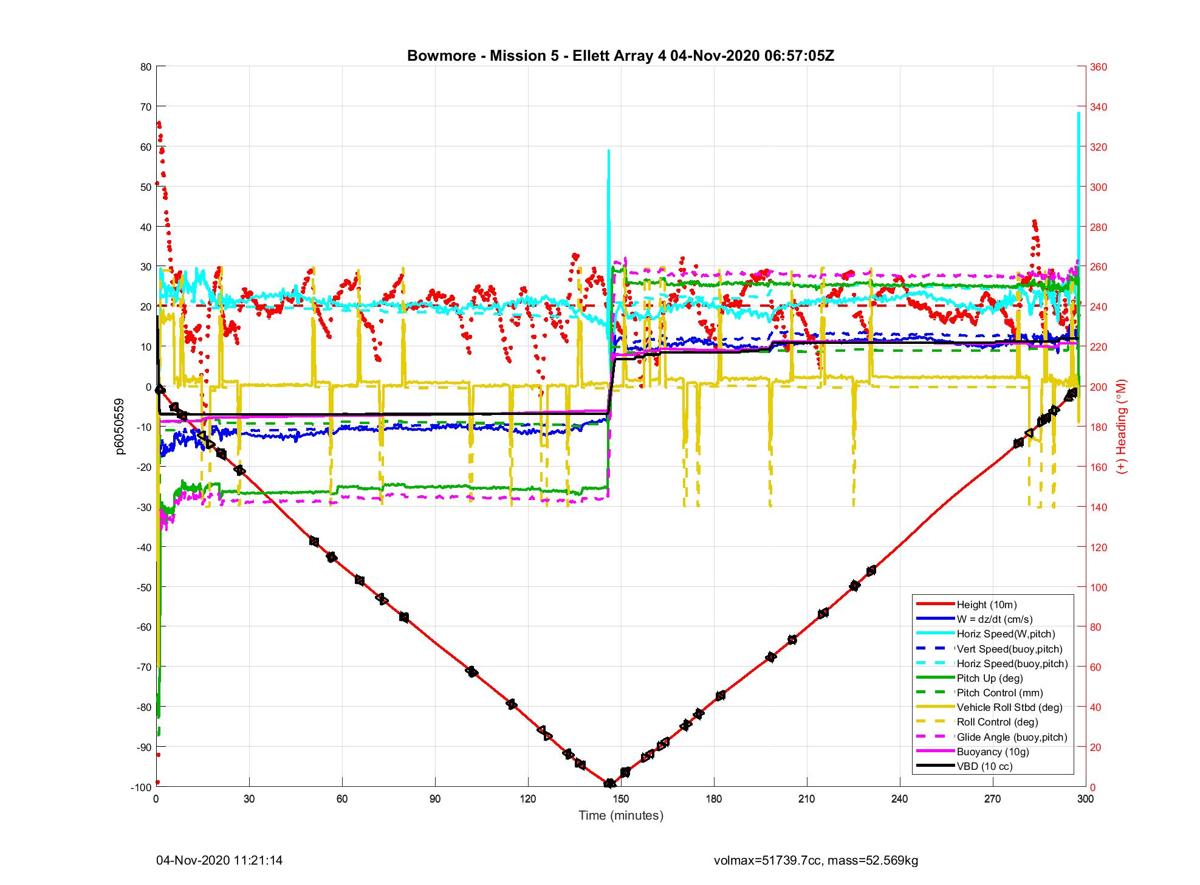The width and height of the screenshot is (1200, 885).
Task: Select 'W = dz/dt (cm/s)' legend entry
Action: [997, 619]
